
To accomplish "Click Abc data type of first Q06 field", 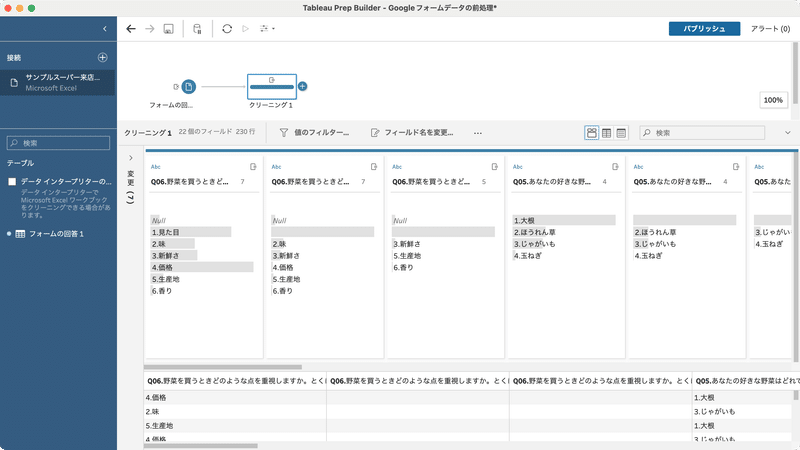I will click(x=156, y=167).
